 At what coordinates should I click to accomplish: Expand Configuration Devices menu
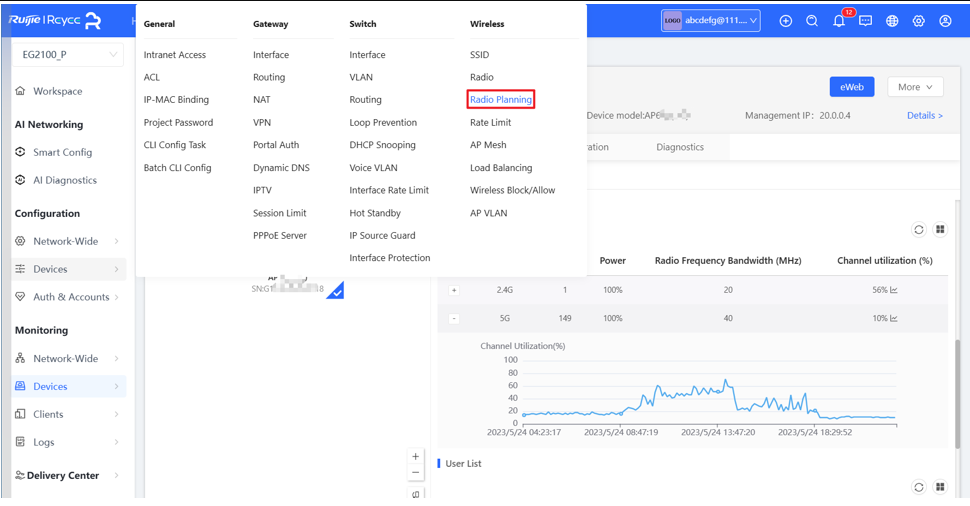click(x=68, y=269)
